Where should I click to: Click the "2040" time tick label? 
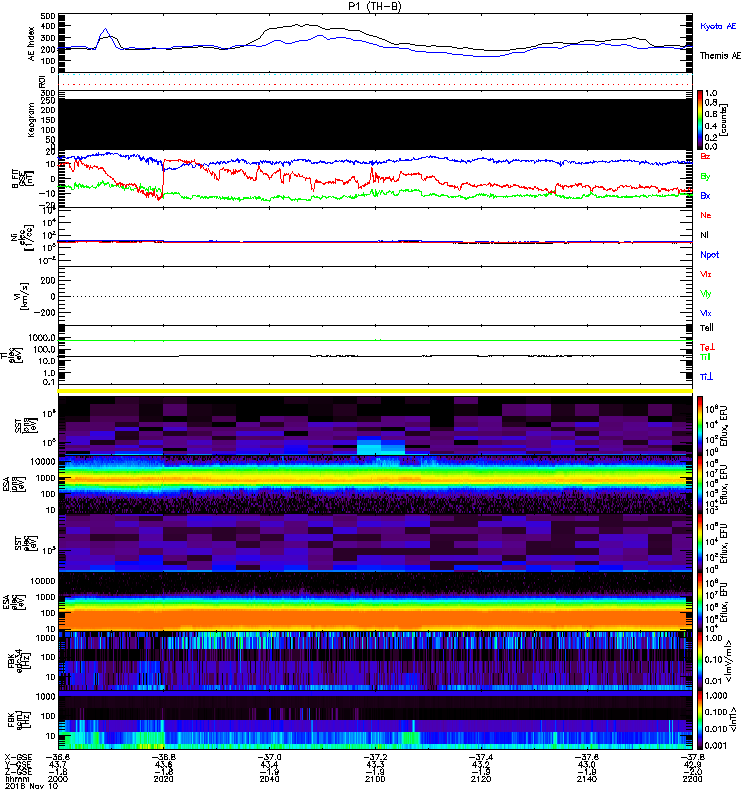click(269, 779)
